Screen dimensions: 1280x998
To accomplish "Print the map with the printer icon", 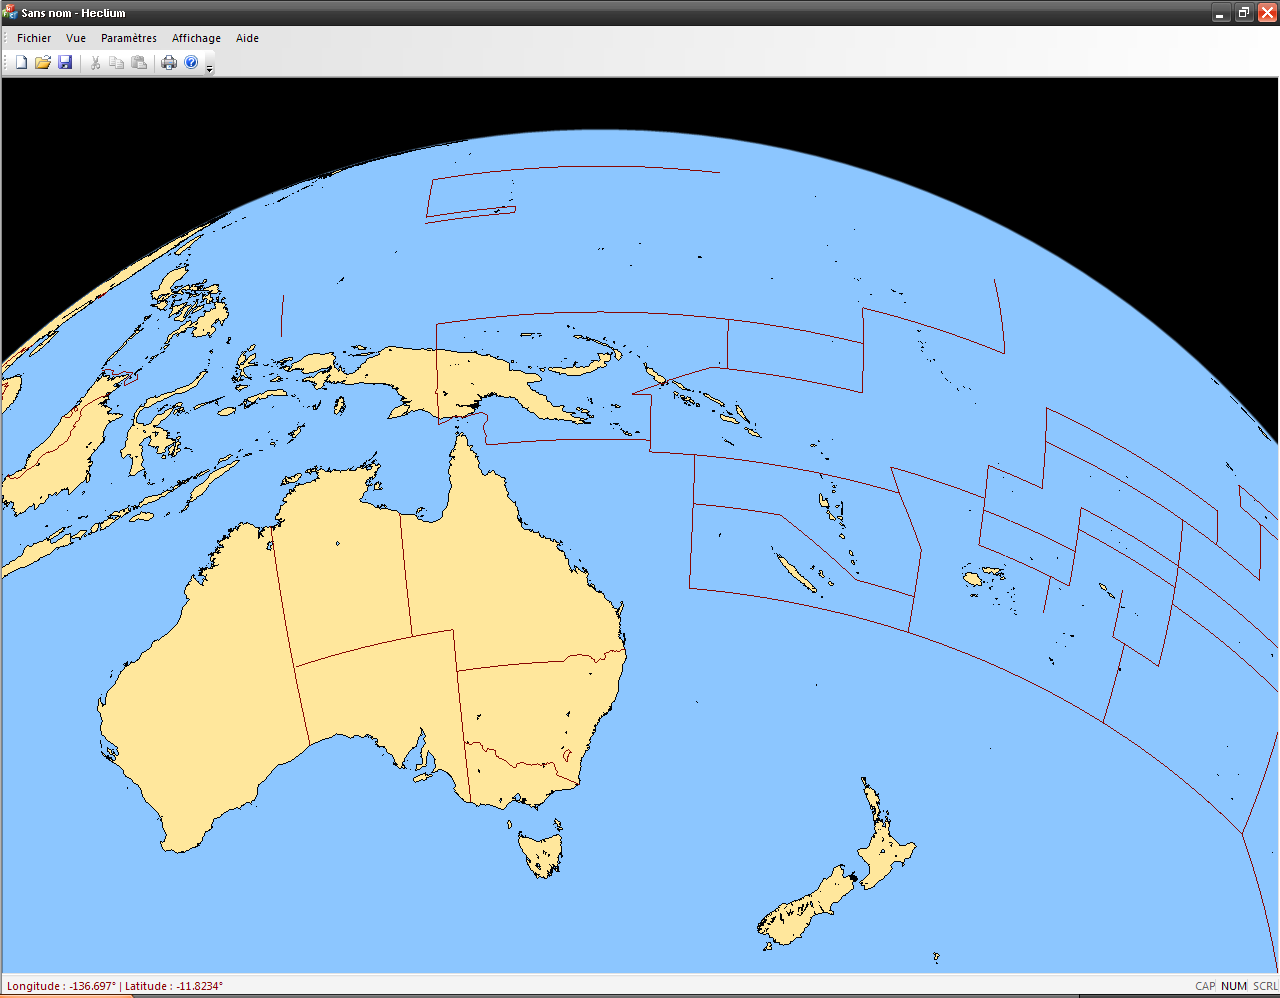I will 169,63.
